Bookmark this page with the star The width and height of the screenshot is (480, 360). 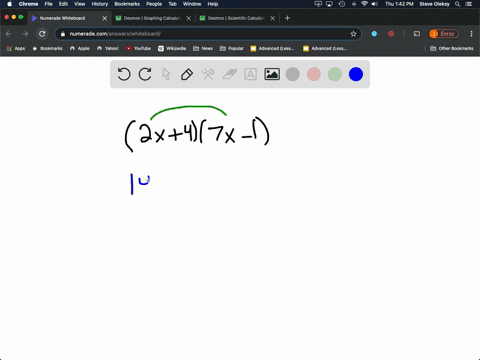pos(353,34)
